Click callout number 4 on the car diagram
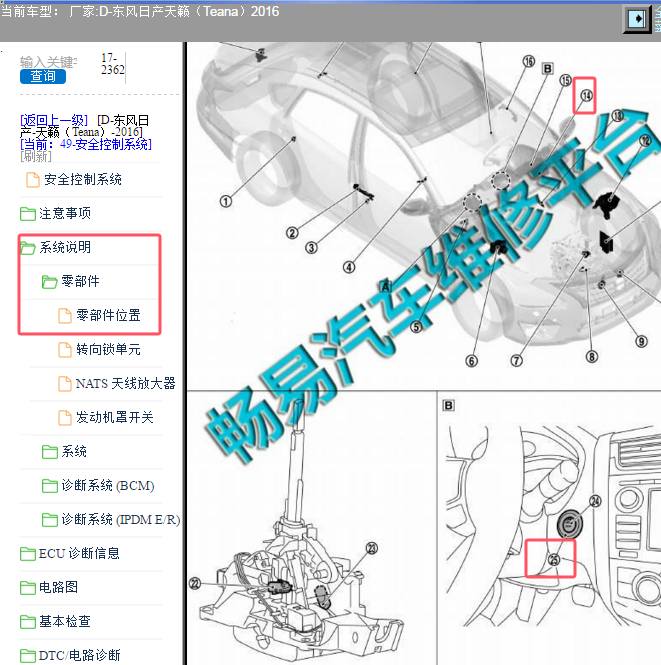 (x=349, y=267)
